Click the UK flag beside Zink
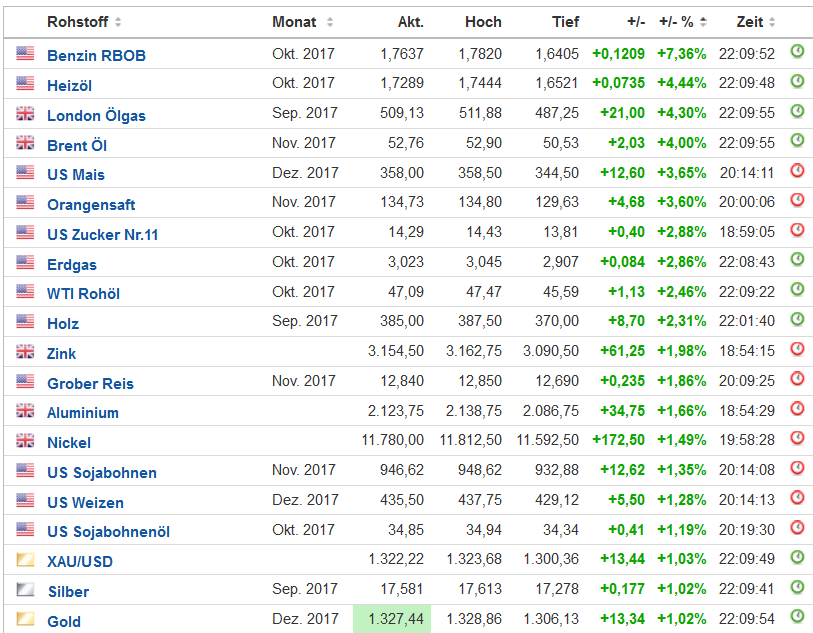 pos(25,352)
